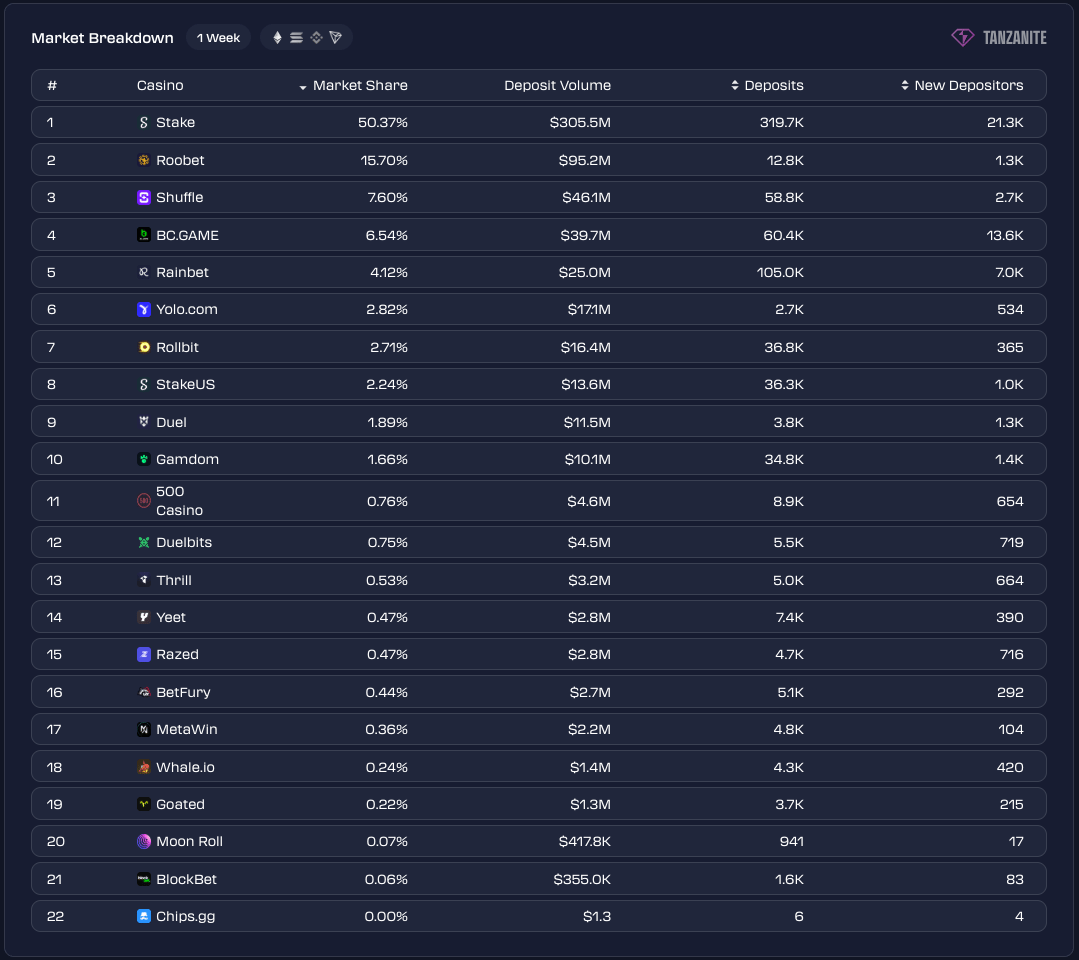Screen dimensions: 1079x960
Task: Click the Market Breakdown title
Action: click(103, 38)
